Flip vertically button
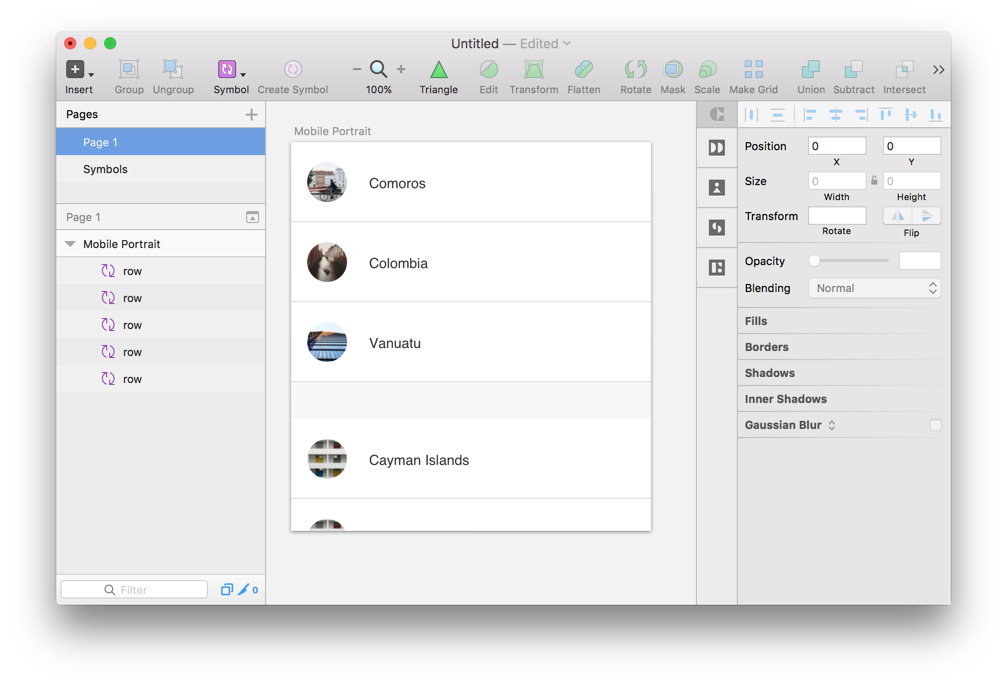The height and width of the screenshot is (685, 1007). [927, 216]
